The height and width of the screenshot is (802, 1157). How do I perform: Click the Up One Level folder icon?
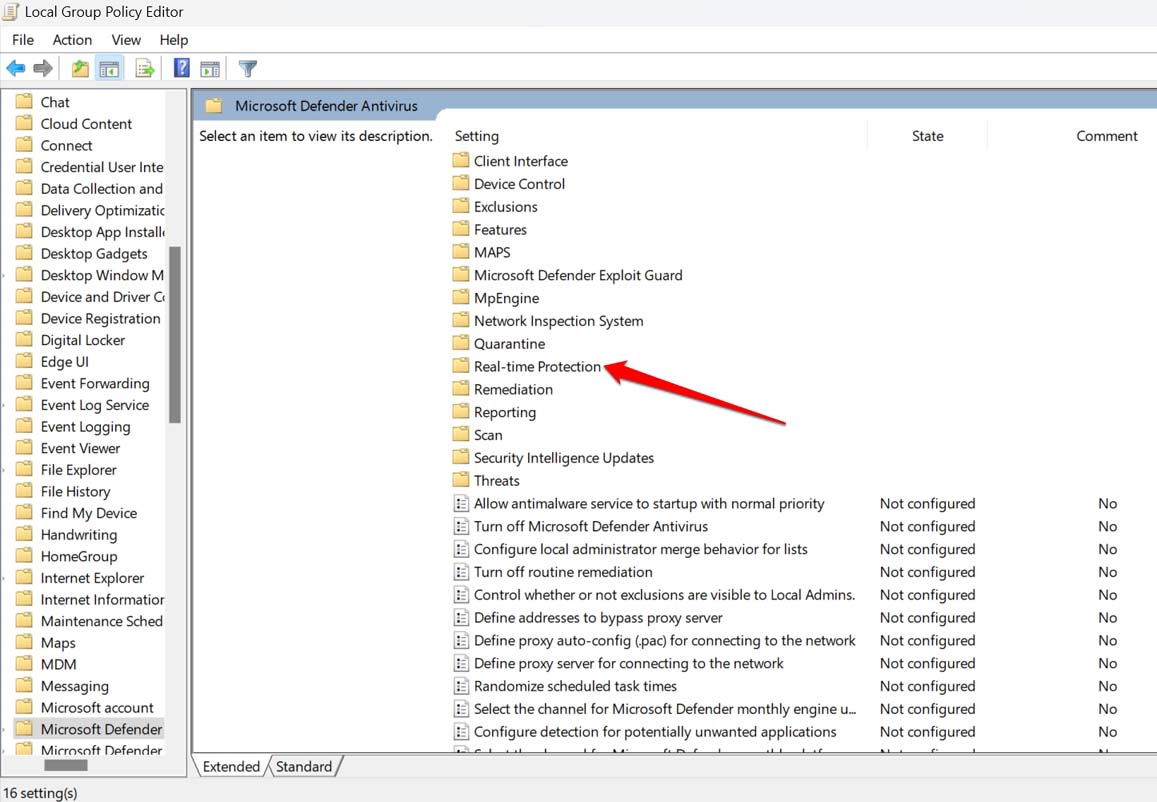point(80,69)
